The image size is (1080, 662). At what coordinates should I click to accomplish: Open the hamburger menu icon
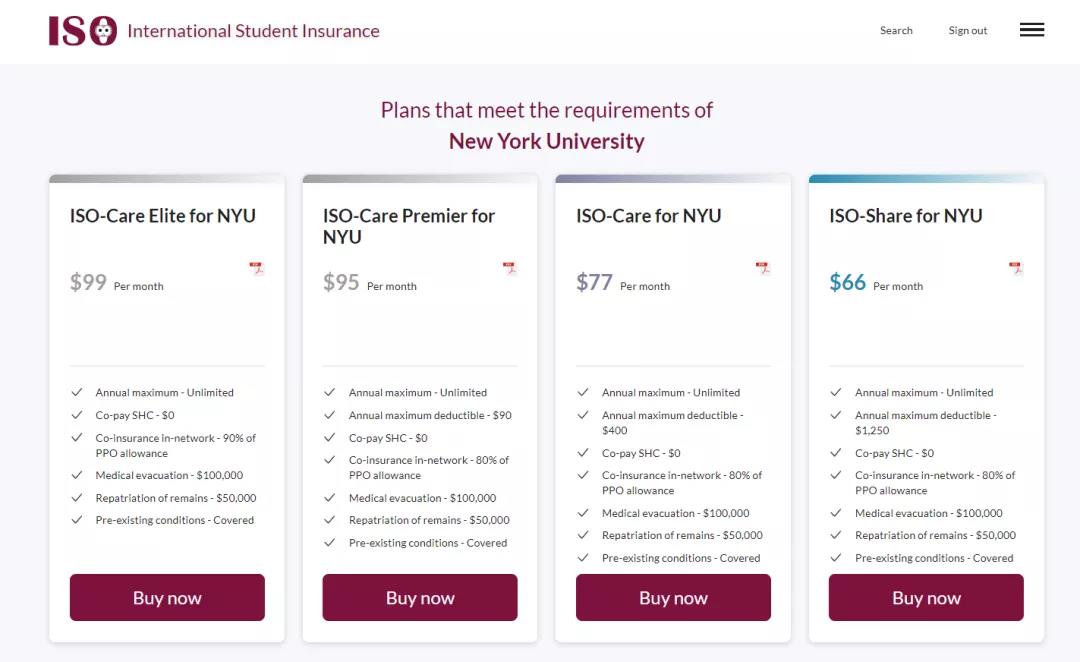click(1031, 30)
